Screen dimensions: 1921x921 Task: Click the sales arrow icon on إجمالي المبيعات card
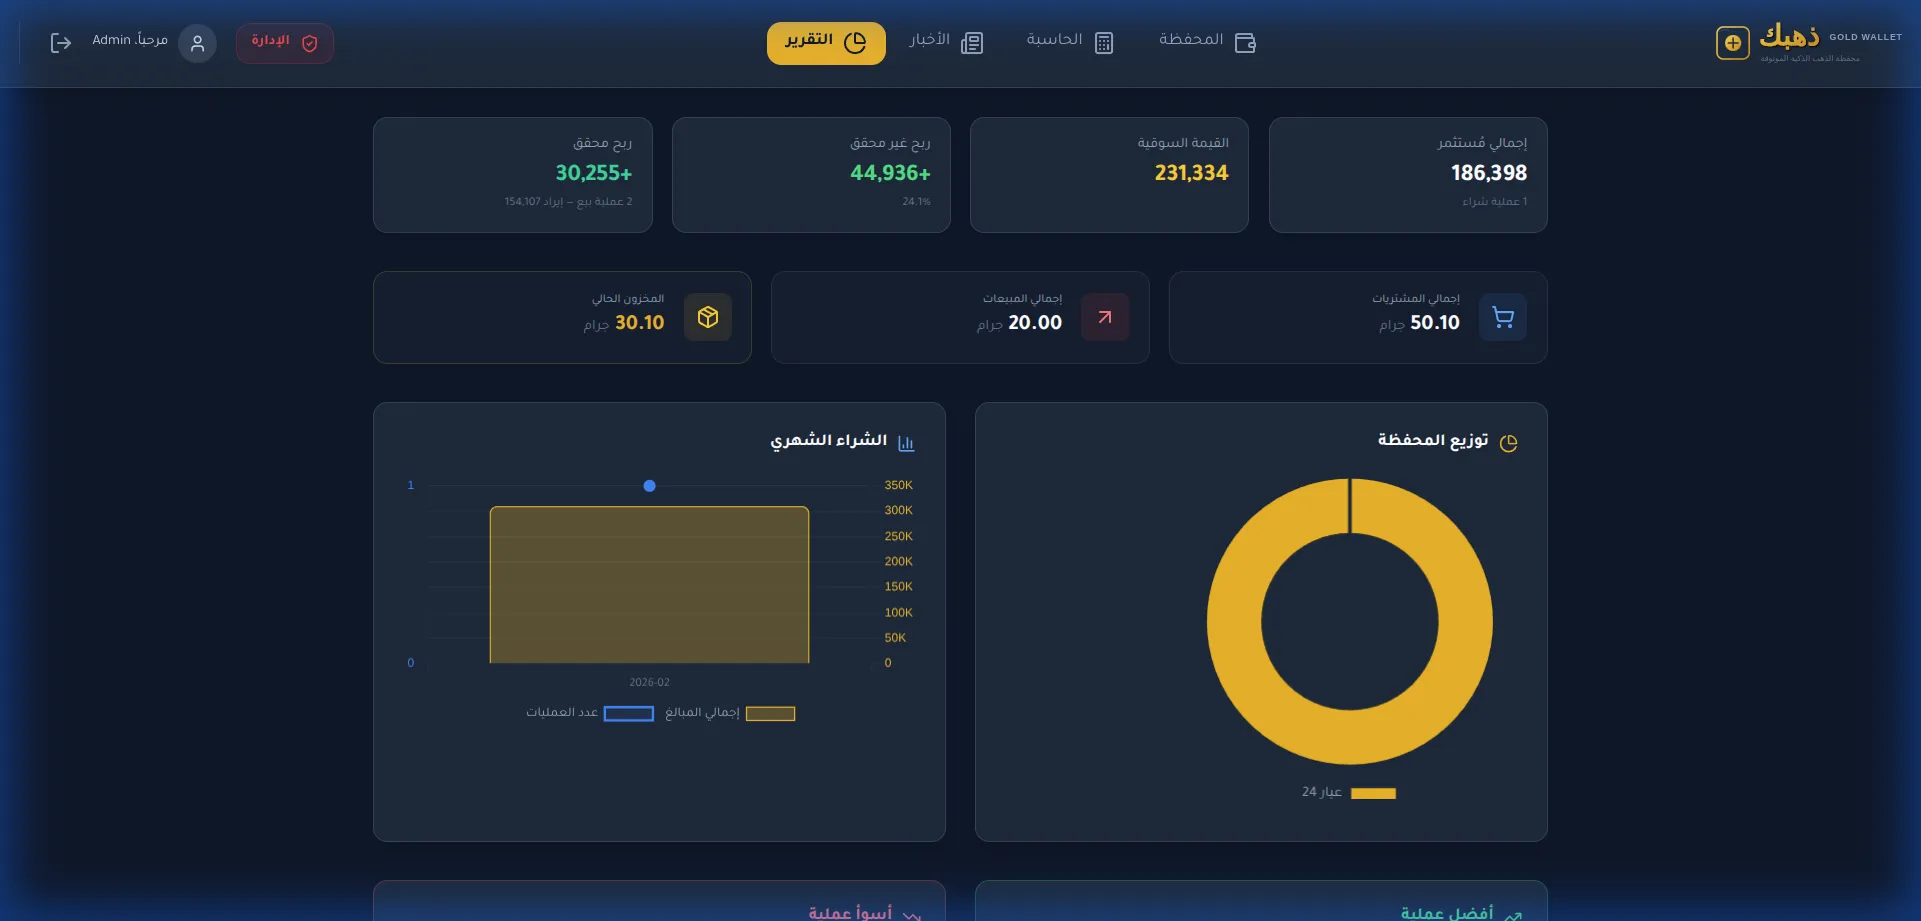coord(1105,317)
